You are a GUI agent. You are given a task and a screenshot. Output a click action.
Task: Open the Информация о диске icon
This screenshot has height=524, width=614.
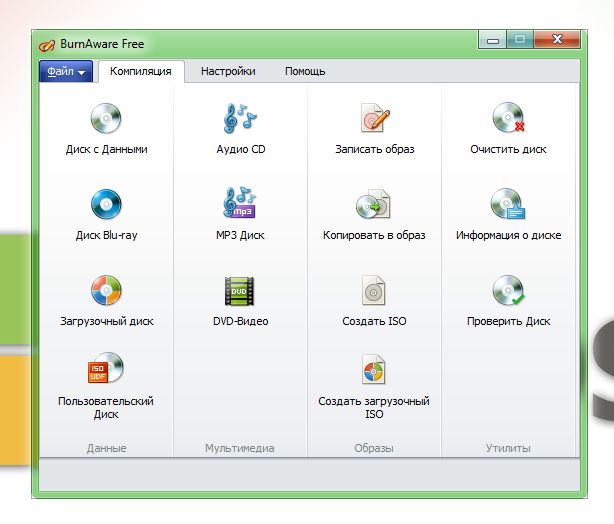[508, 205]
